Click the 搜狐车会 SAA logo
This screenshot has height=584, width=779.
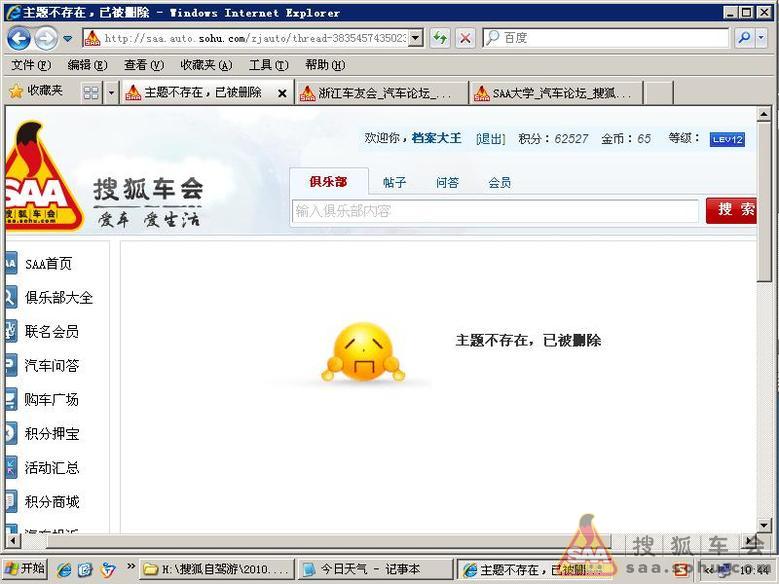40,178
